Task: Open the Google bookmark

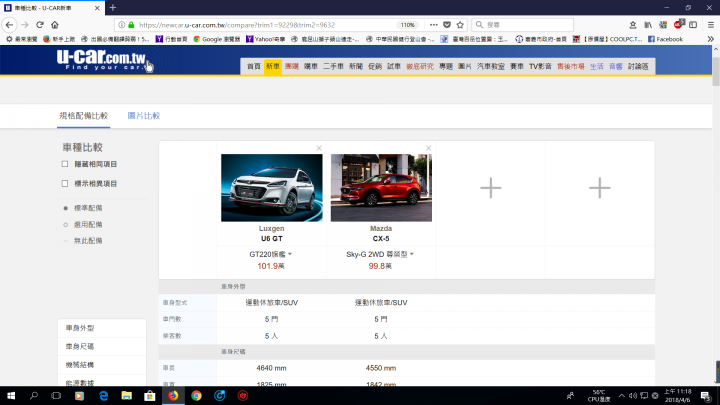Action: [217, 39]
